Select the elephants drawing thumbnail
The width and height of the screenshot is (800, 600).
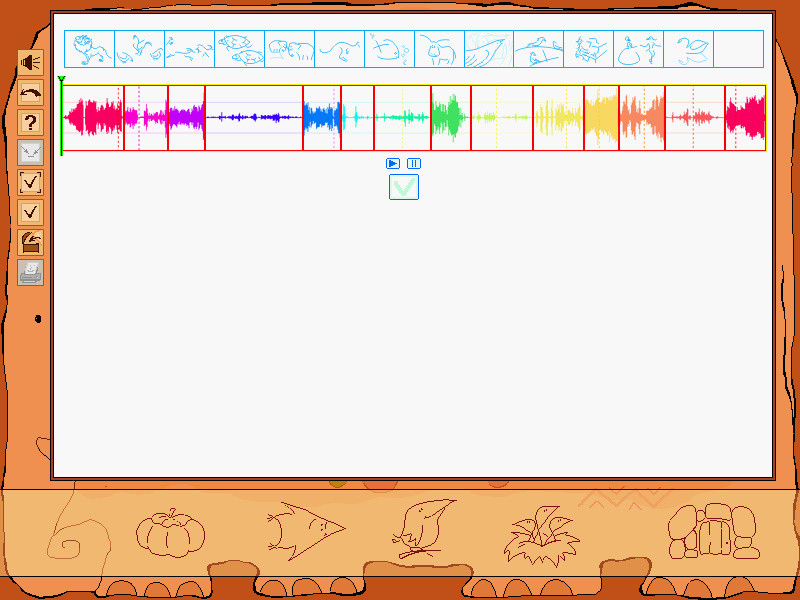pos(290,49)
